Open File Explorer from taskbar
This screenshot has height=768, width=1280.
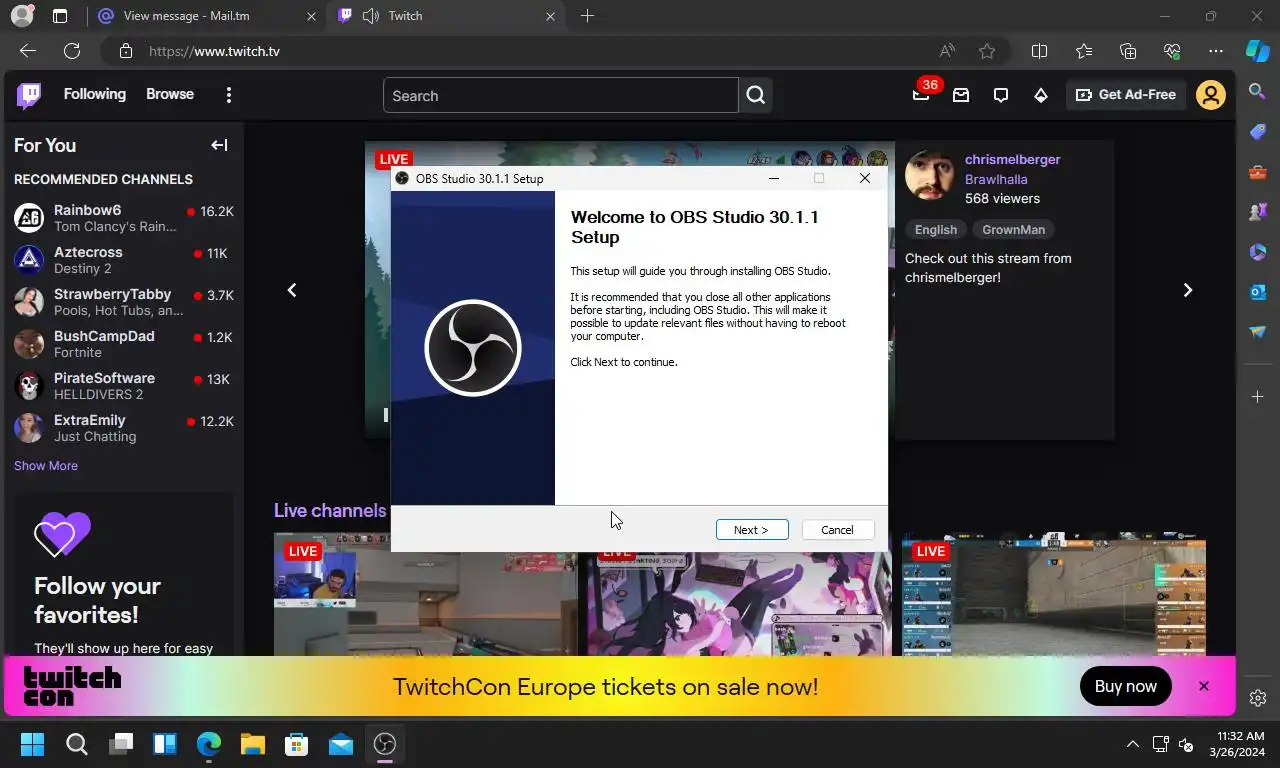pos(253,744)
